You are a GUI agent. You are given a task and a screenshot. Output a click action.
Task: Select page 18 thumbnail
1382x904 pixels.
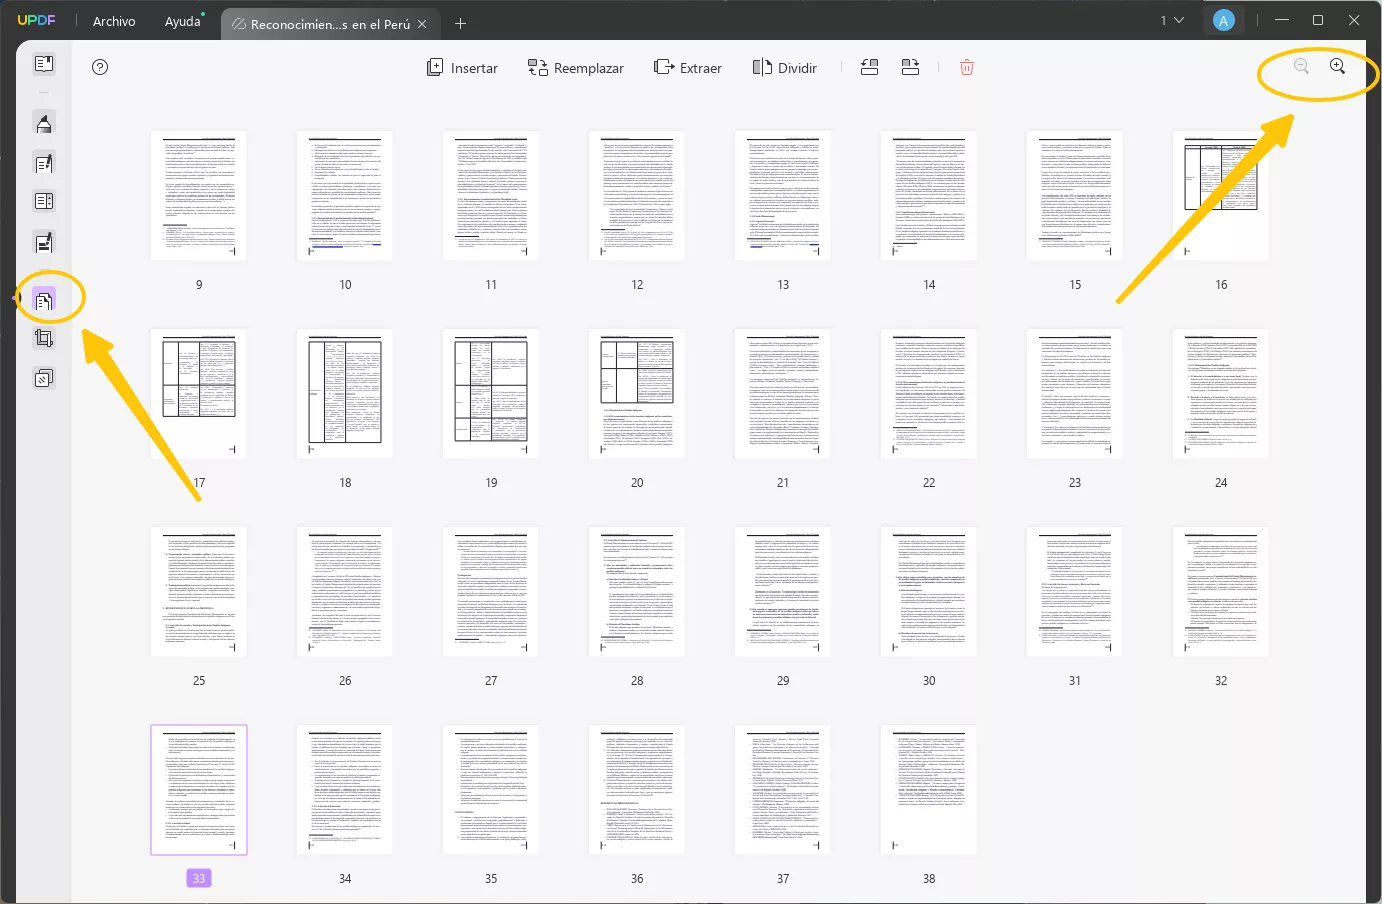[345, 394]
